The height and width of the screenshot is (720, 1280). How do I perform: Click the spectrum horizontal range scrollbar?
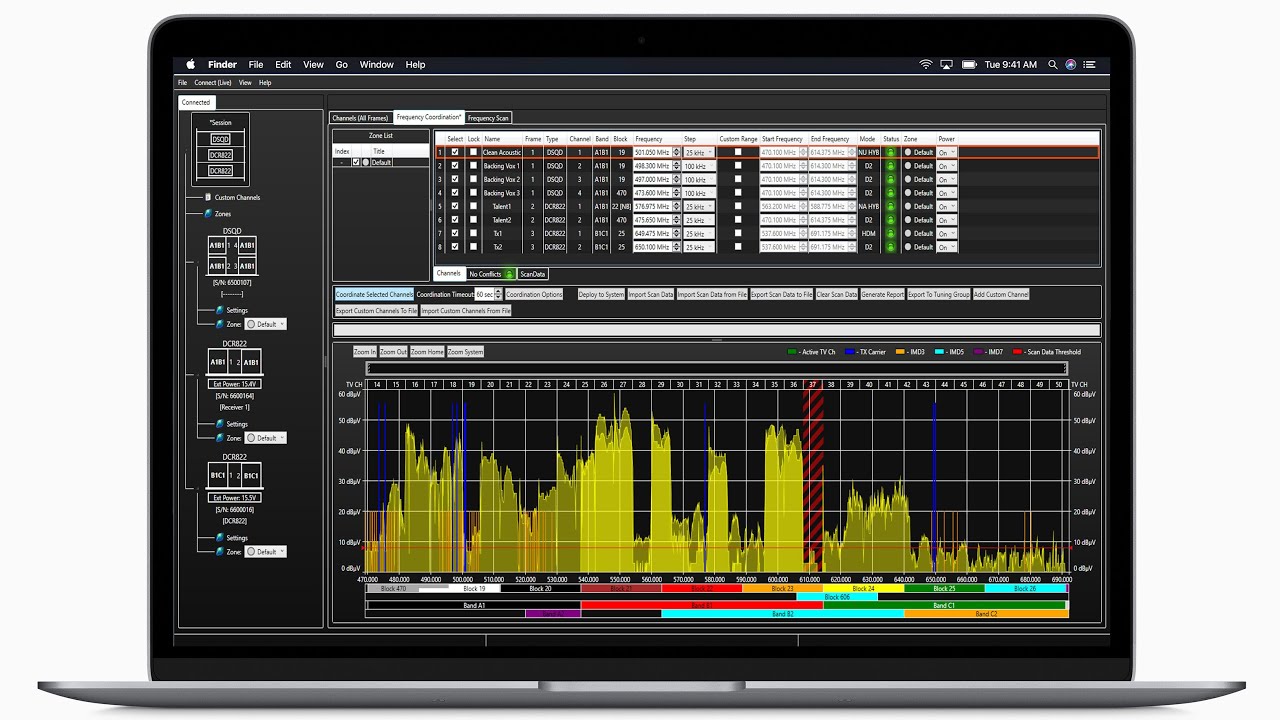tap(716, 369)
